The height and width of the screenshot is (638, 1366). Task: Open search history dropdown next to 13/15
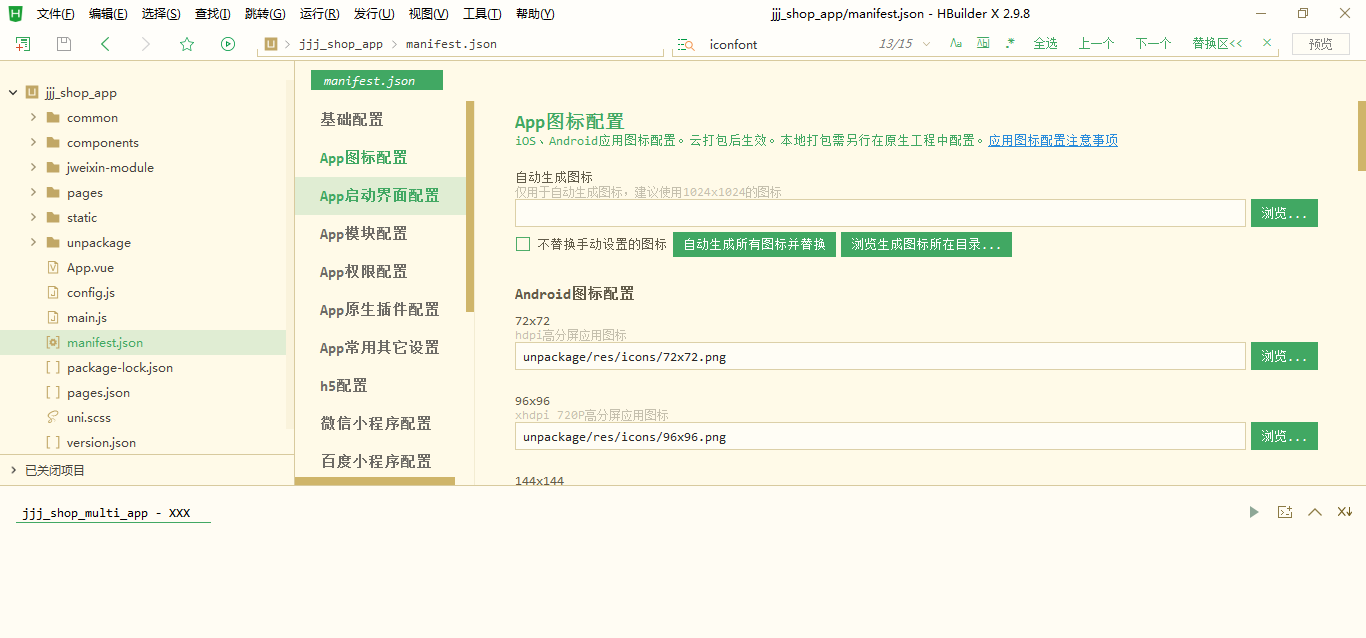(926, 44)
